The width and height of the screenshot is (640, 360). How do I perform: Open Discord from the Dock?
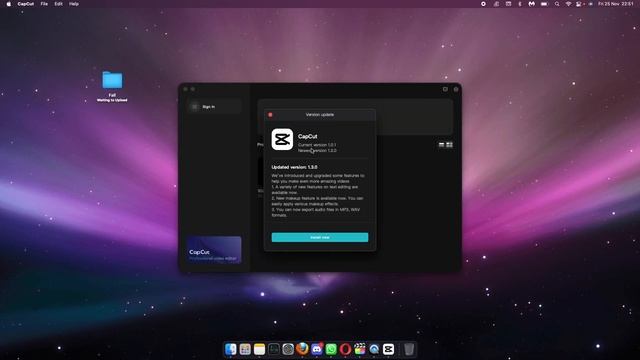[317, 349]
